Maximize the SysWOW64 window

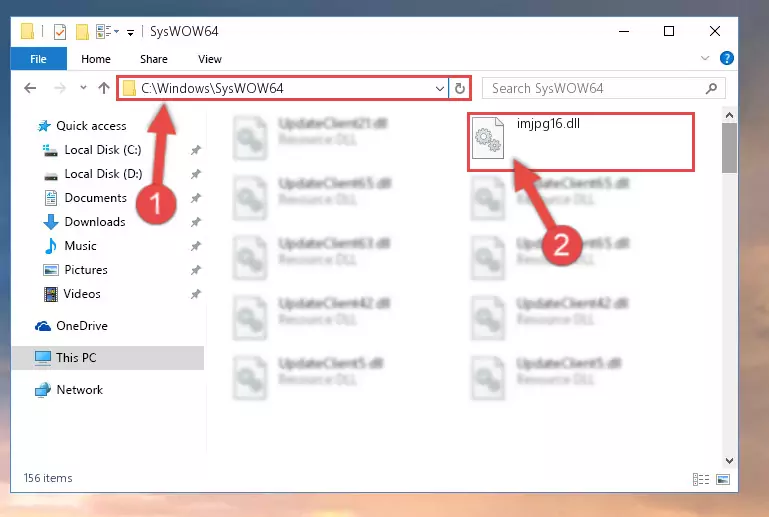pos(668,31)
